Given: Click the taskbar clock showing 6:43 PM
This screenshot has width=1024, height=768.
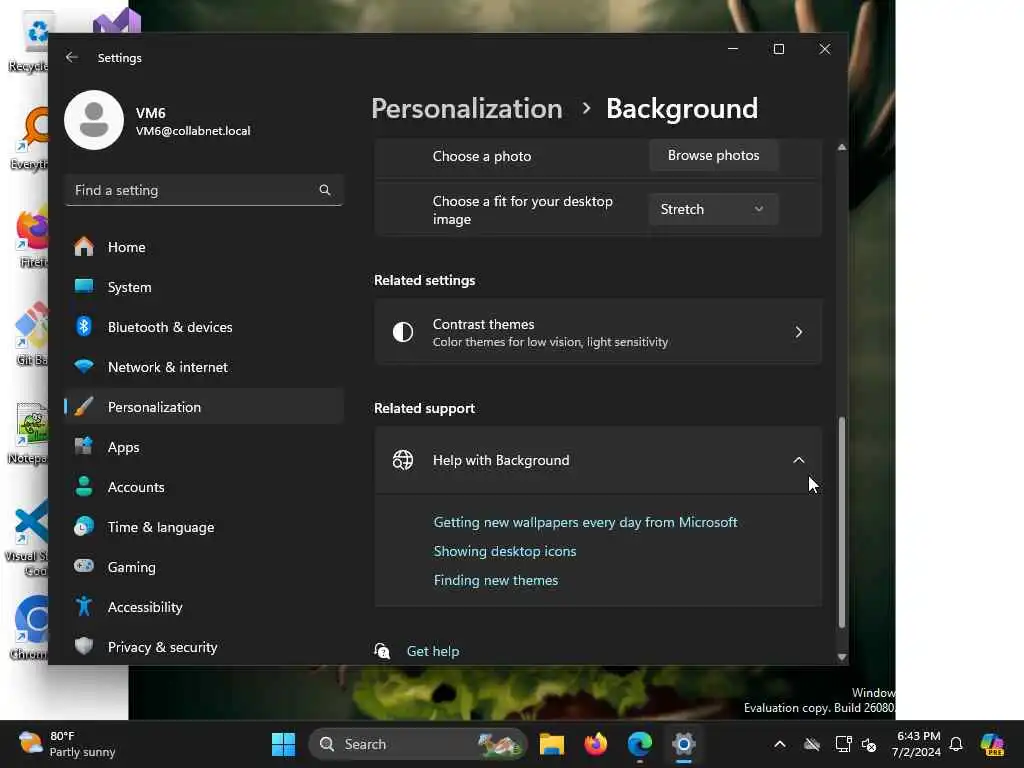Looking at the screenshot, I should click(916, 744).
